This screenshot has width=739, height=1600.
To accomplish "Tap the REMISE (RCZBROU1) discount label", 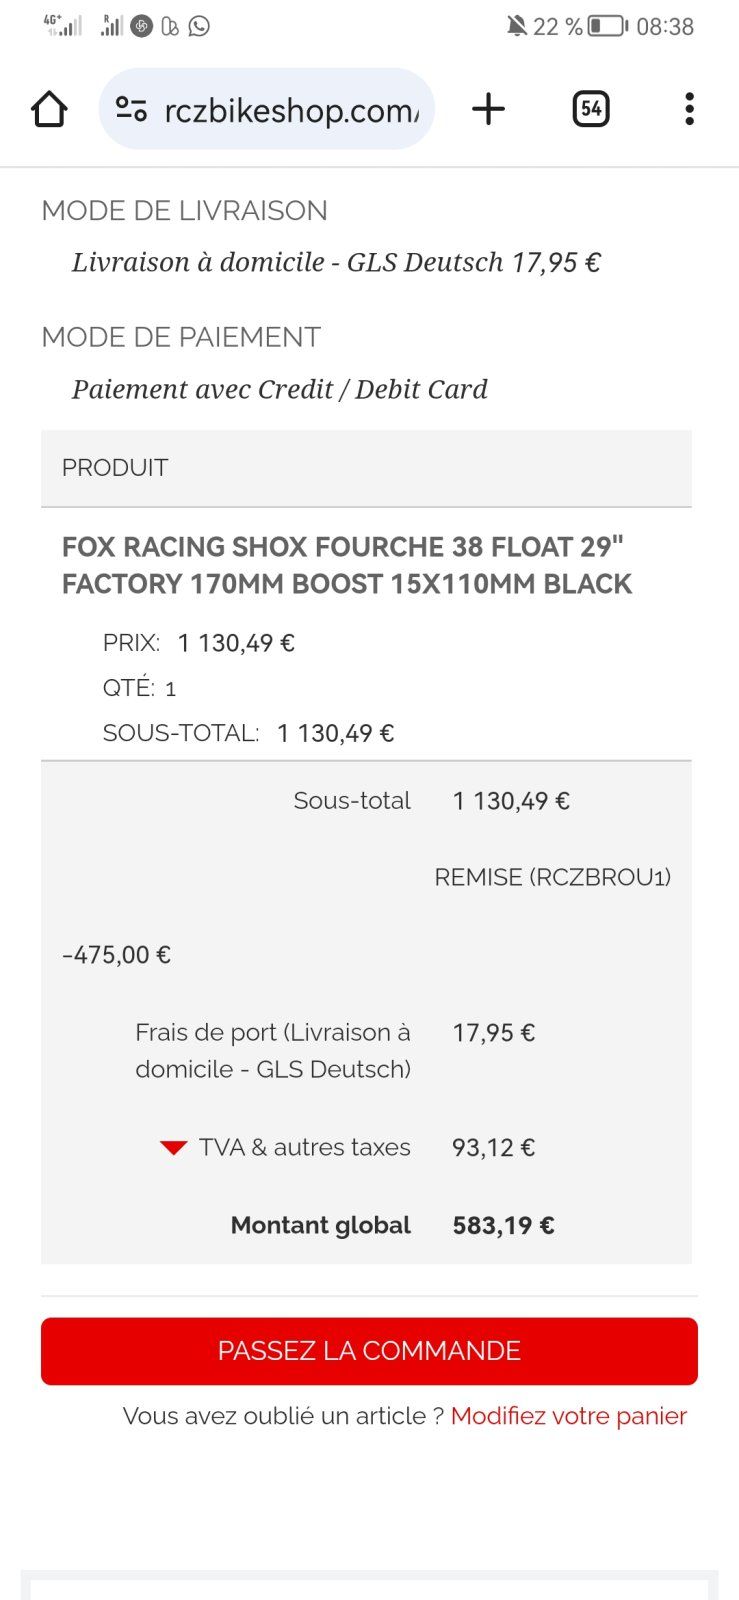I will tap(552, 877).
